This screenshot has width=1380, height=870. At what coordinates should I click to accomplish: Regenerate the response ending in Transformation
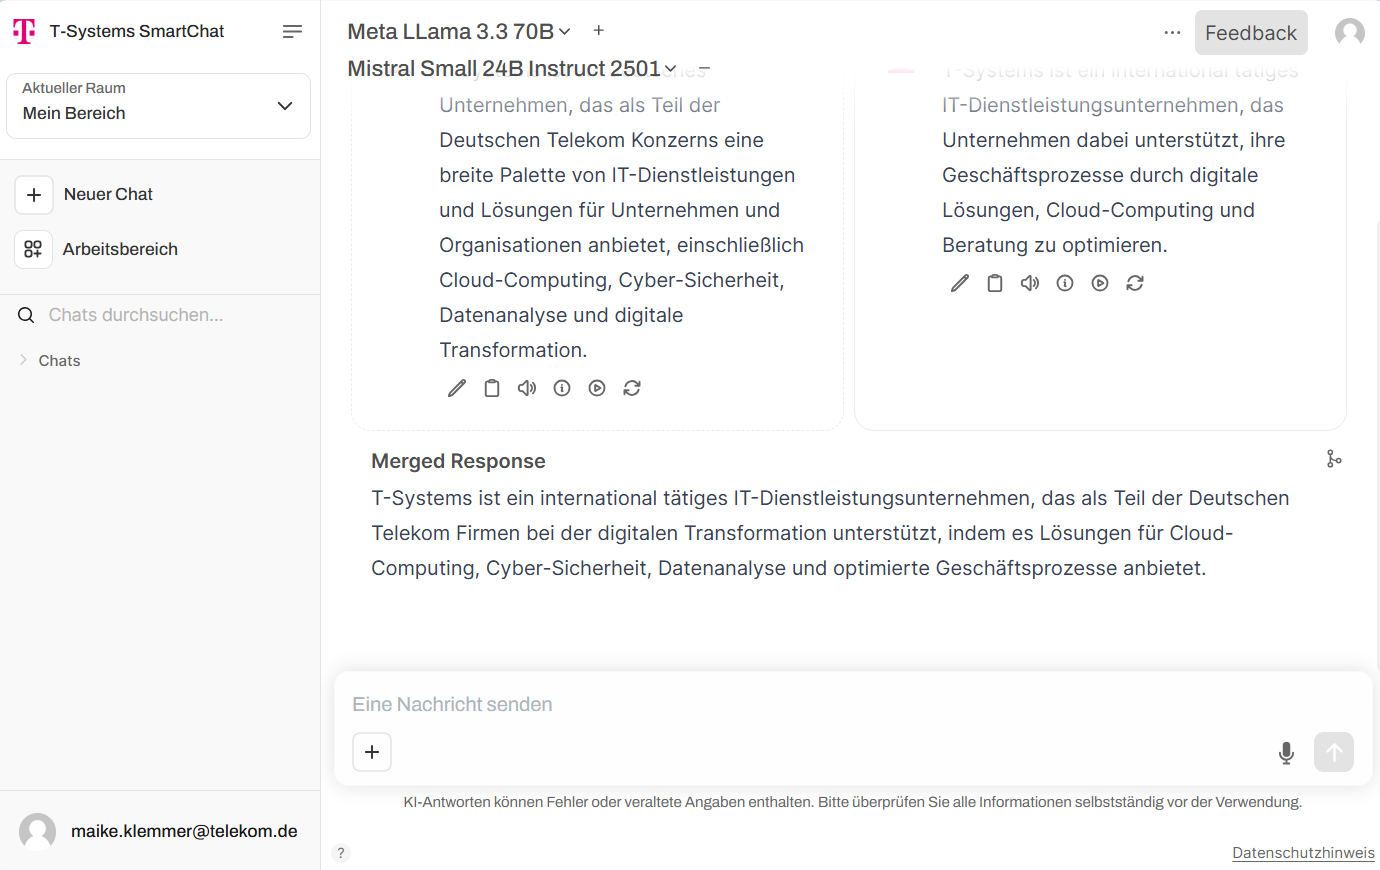pyautogui.click(x=632, y=388)
